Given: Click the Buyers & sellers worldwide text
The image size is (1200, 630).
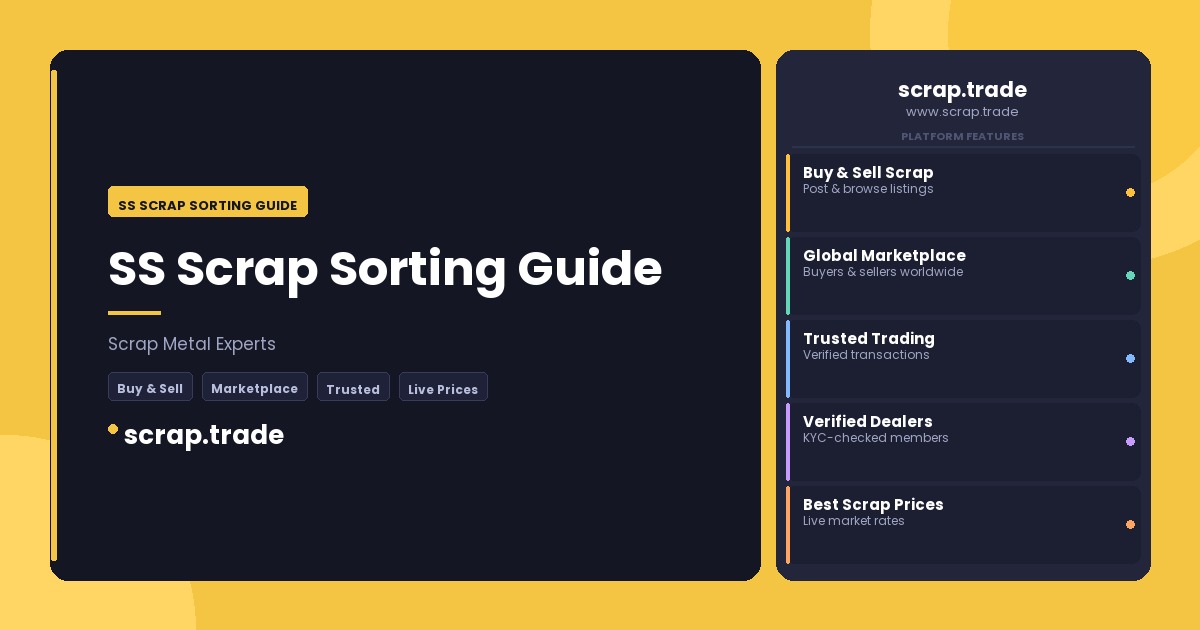Looking at the screenshot, I should pyautogui.click(x=883, y=272).
